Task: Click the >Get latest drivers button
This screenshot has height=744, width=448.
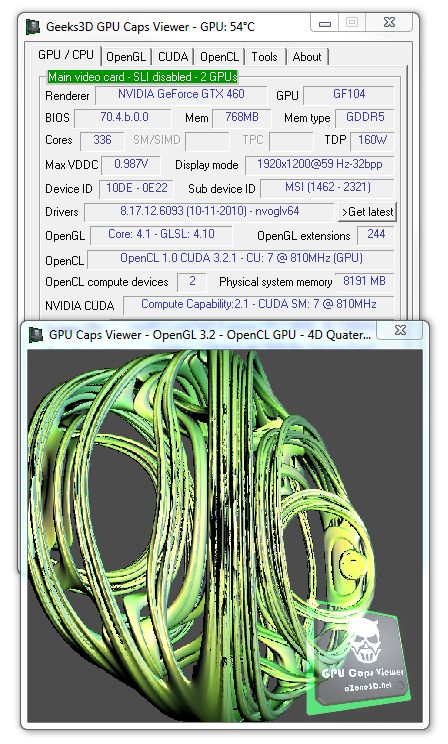Action: 368,212
